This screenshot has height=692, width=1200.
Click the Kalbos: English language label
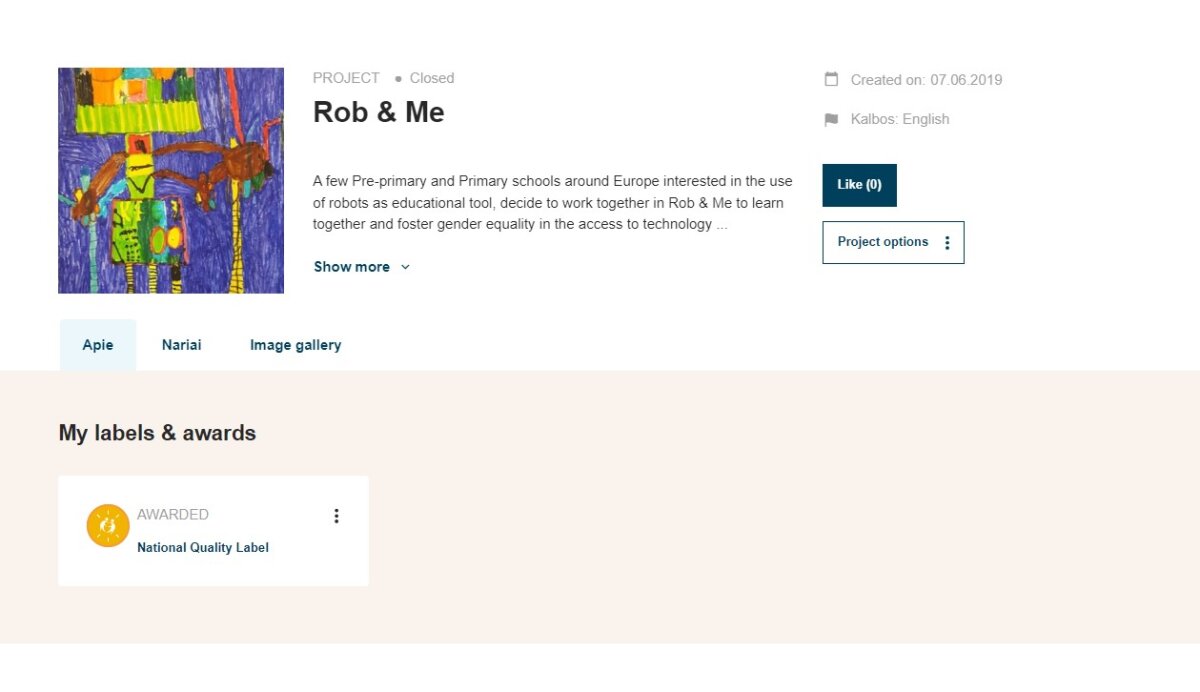coord(900,119)
